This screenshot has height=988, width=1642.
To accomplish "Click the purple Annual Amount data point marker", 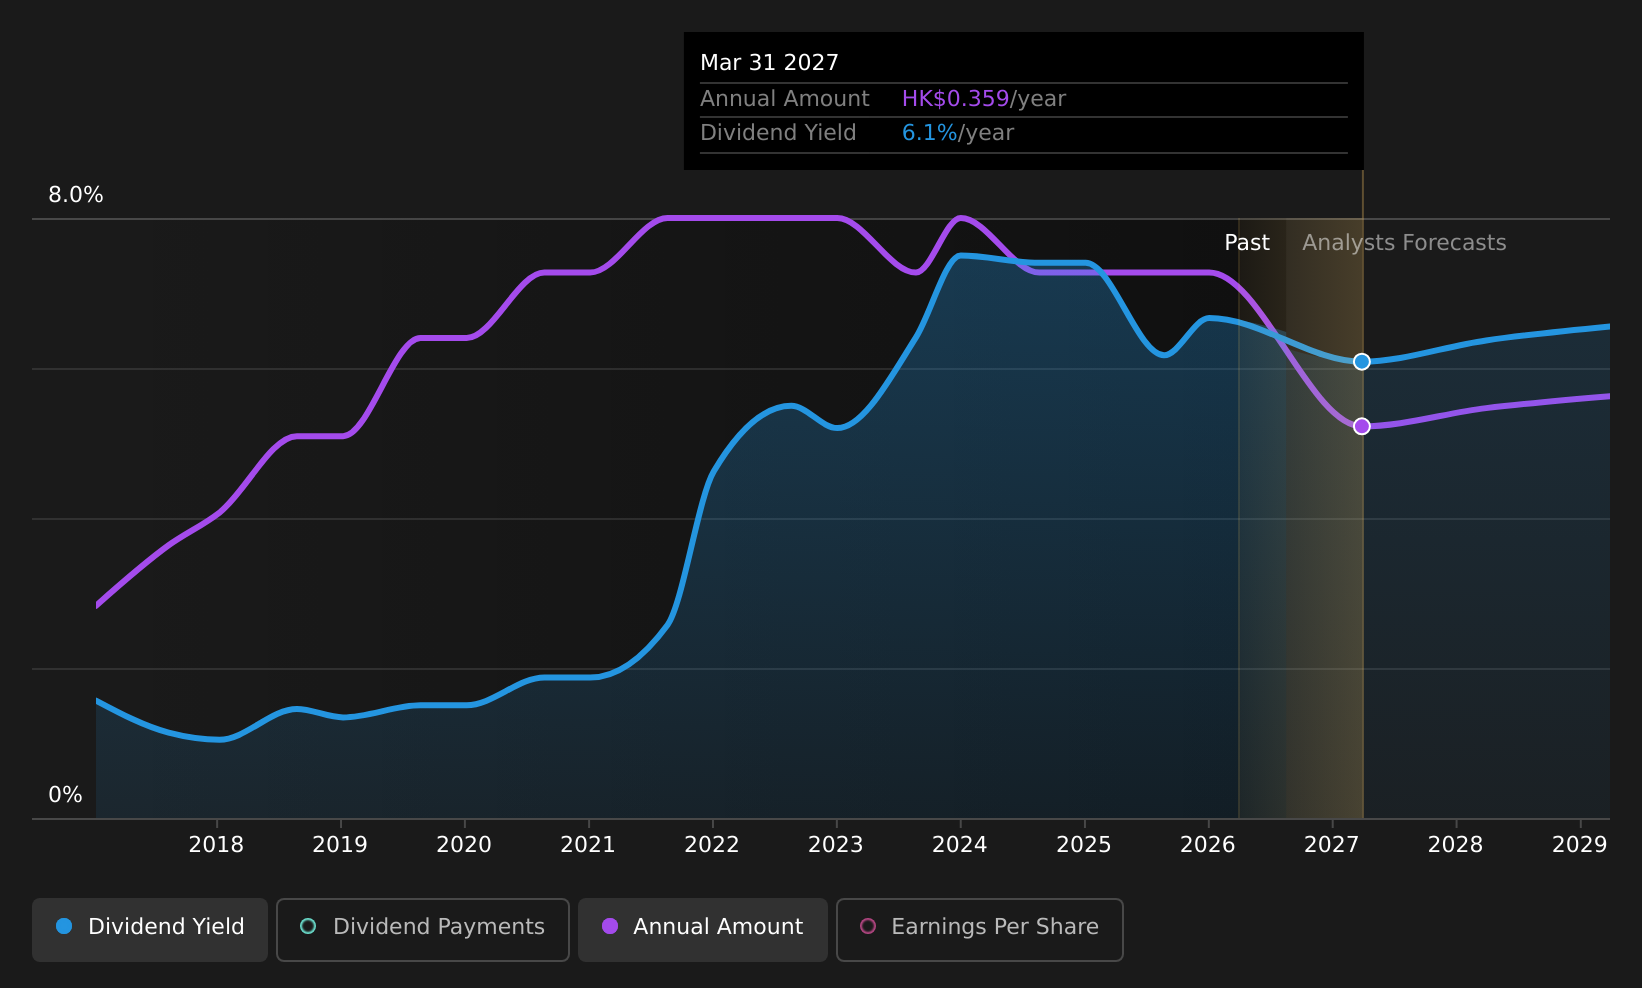I will coord(1361,426).
